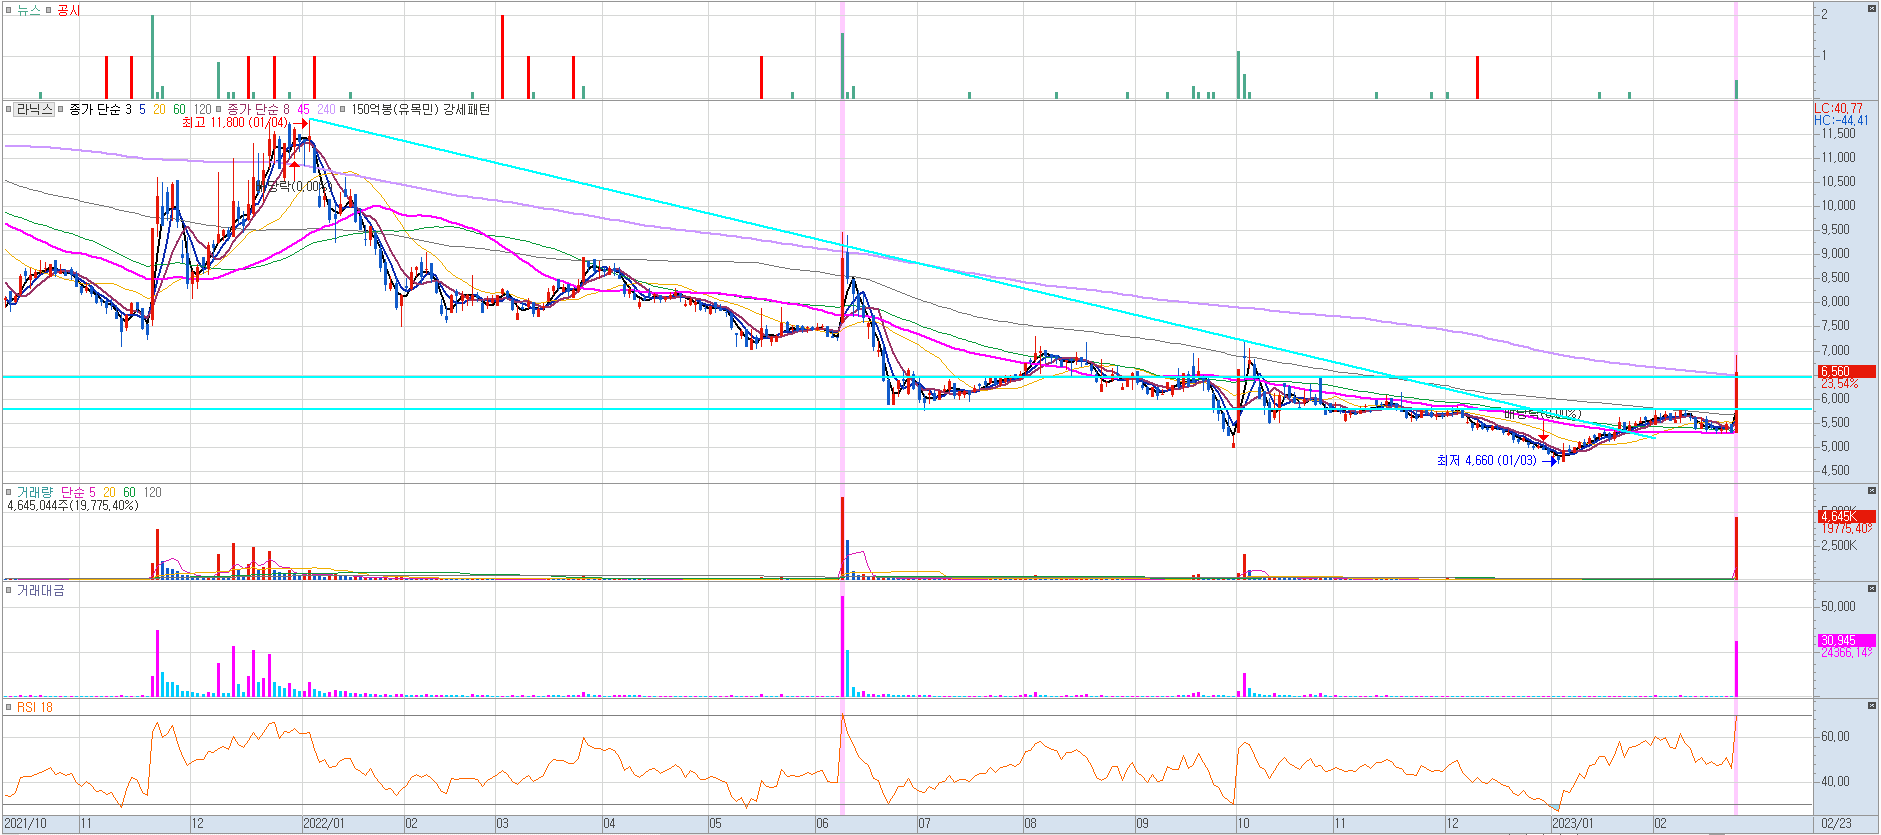Click 단순 5 in the volume legend
This screenshot has width=1881, height=835.
pos(78,492)
